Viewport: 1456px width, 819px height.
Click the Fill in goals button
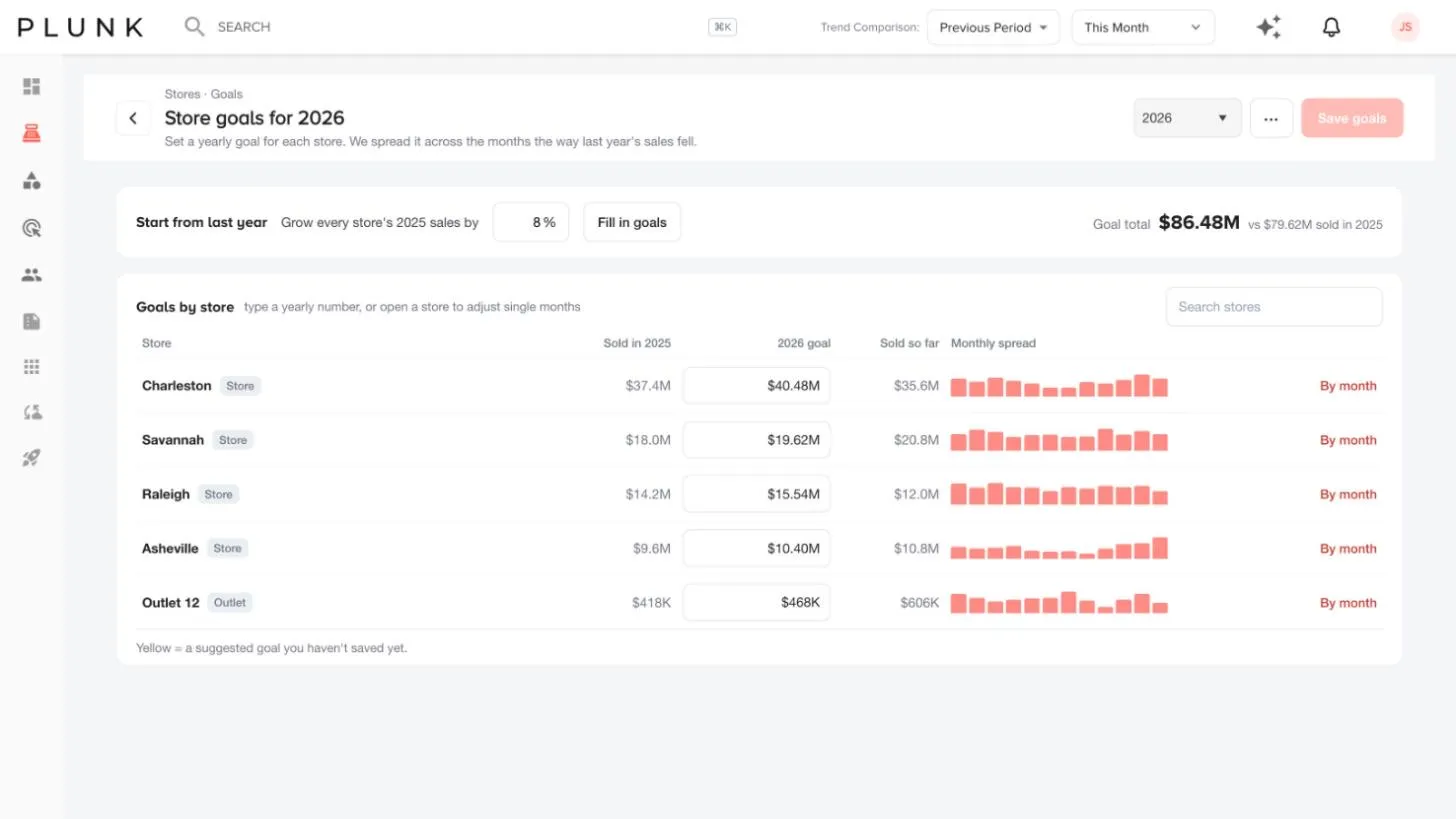pos(632,222)
